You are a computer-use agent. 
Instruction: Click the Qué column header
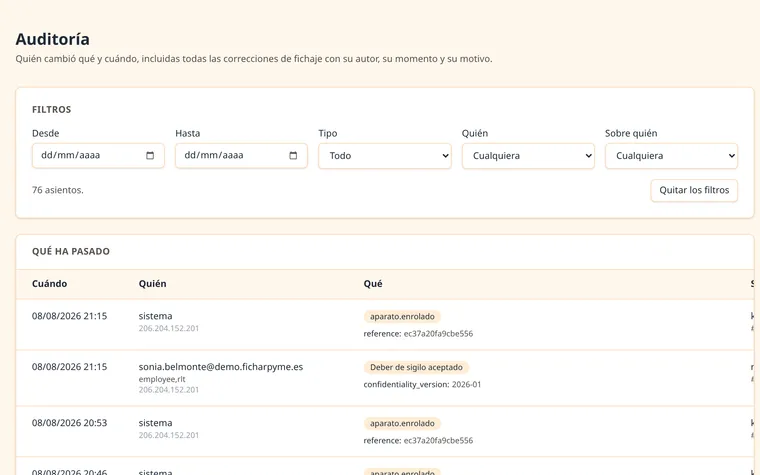[373, 284]
